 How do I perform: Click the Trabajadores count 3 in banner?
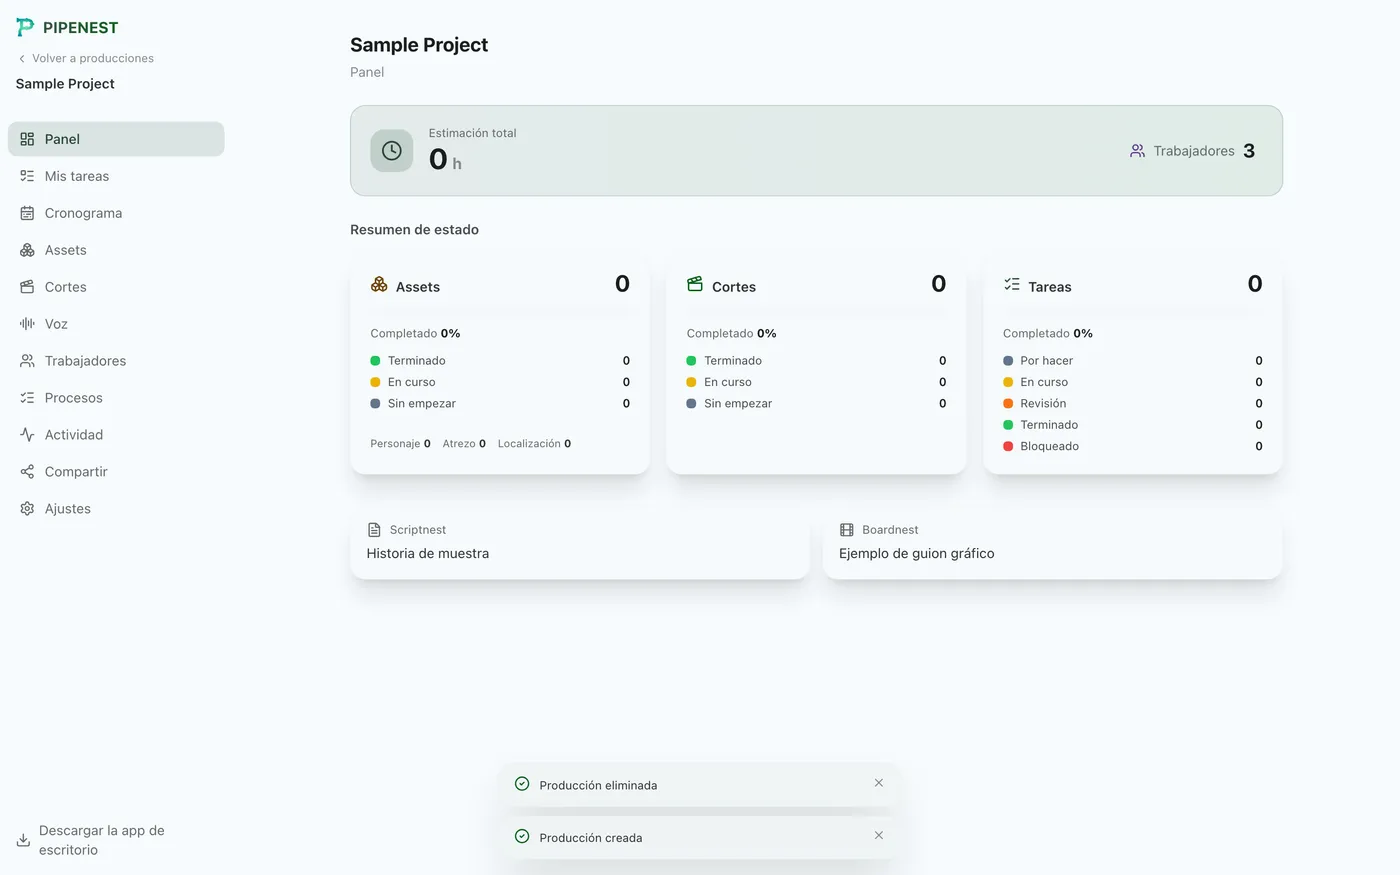pos(1249,151)
